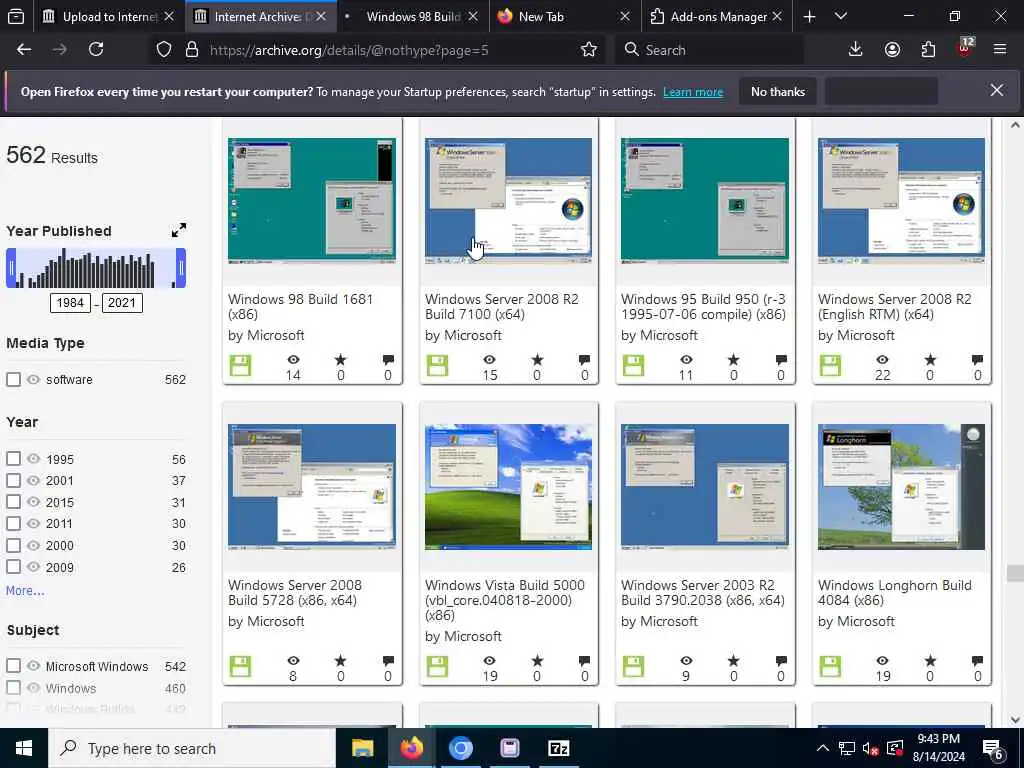Open the 7-Zip taskbar icon

[x=558, y=748]
